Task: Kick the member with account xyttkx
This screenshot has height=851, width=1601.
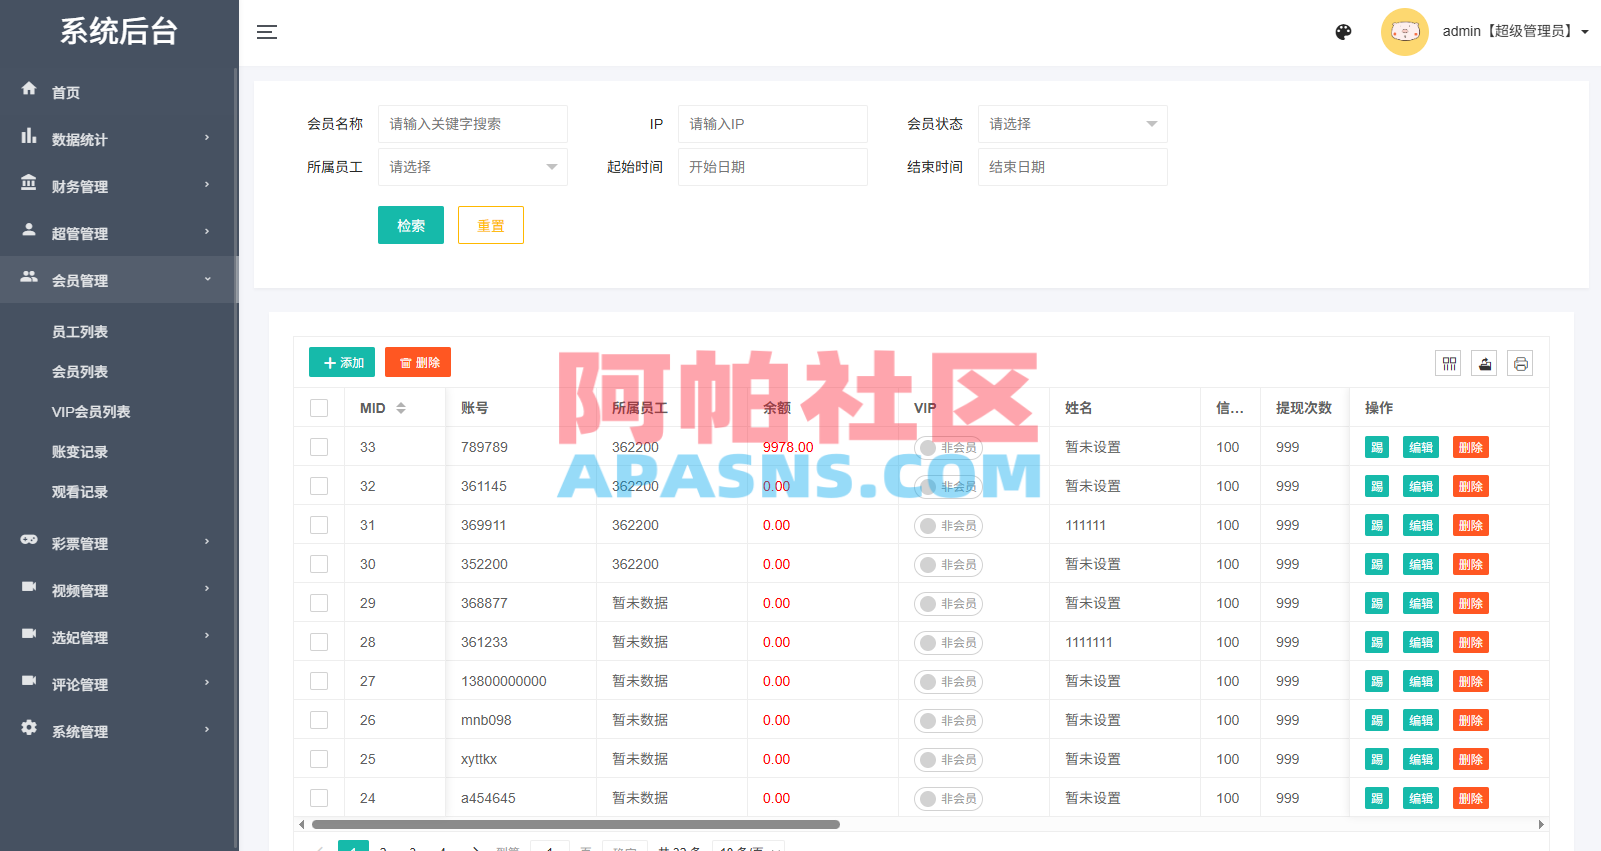Action: tap(1377, 759)
